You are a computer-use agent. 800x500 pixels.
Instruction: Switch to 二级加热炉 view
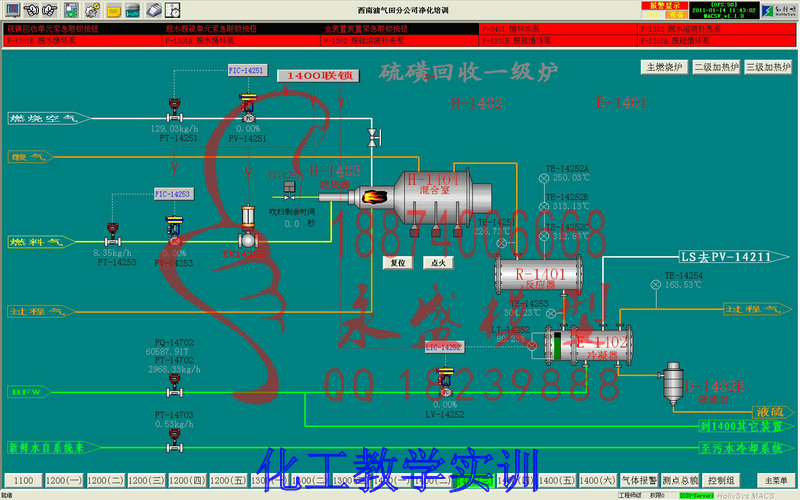point(716,67)
